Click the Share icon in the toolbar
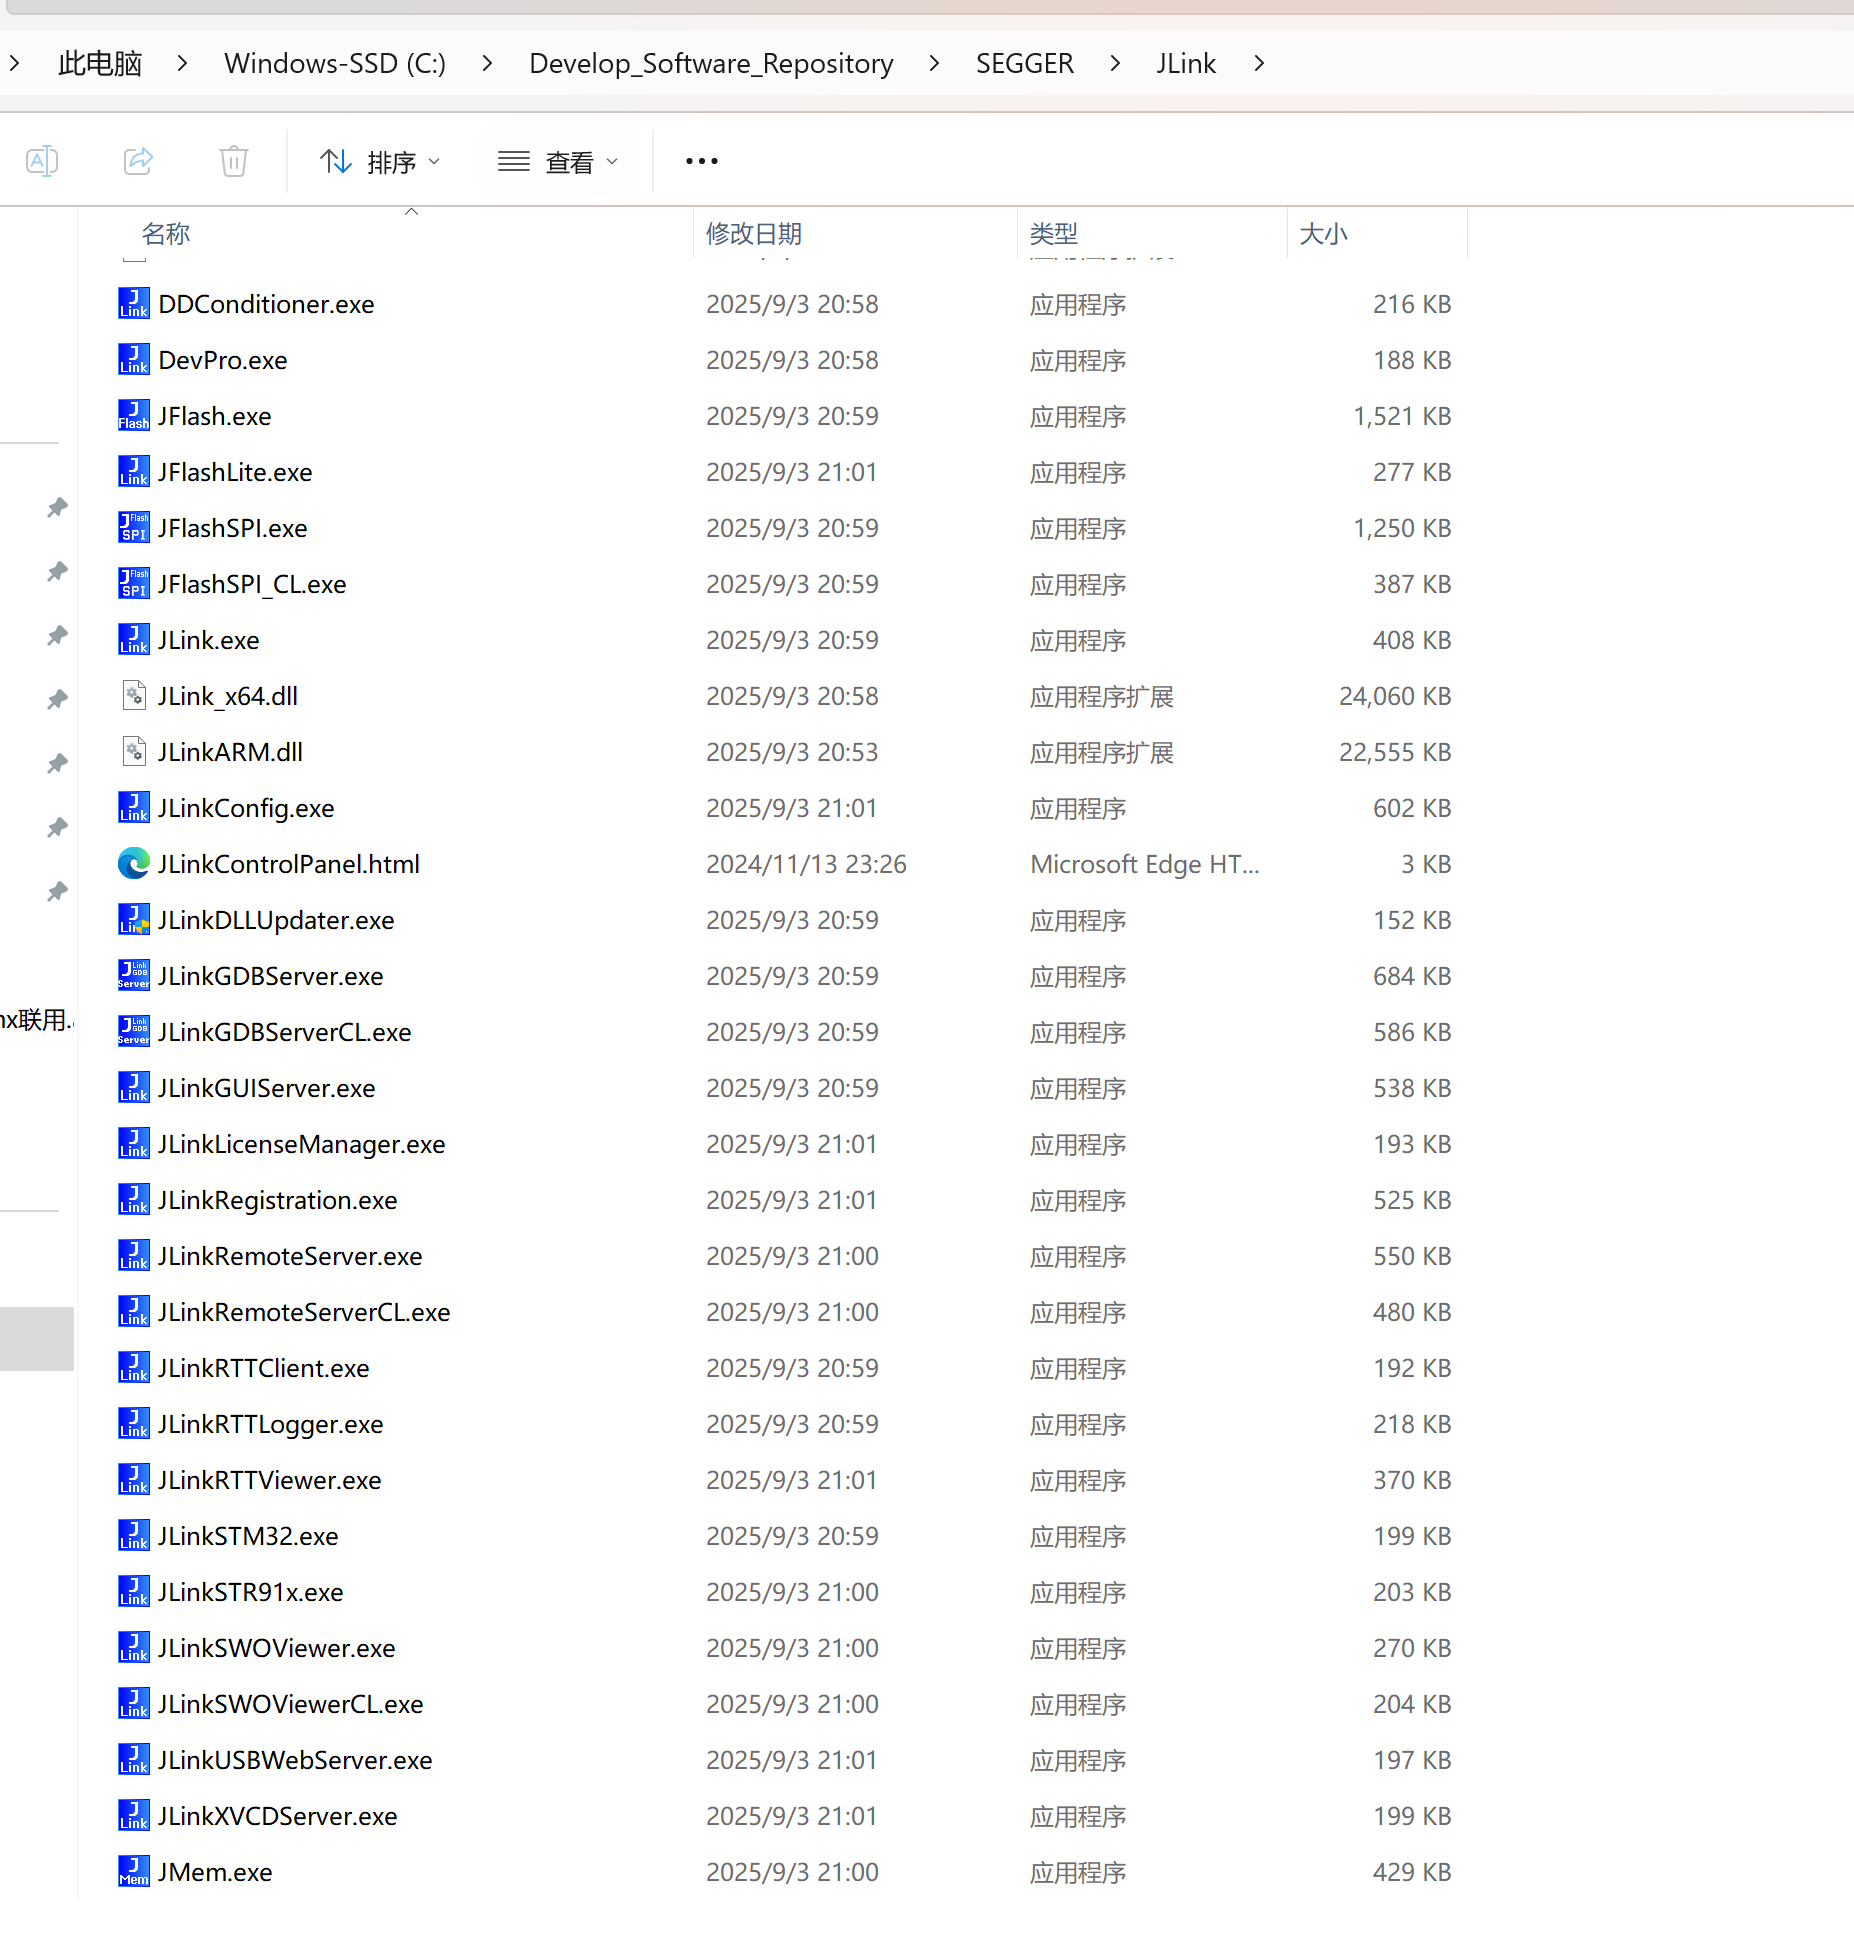 (138, 161)
